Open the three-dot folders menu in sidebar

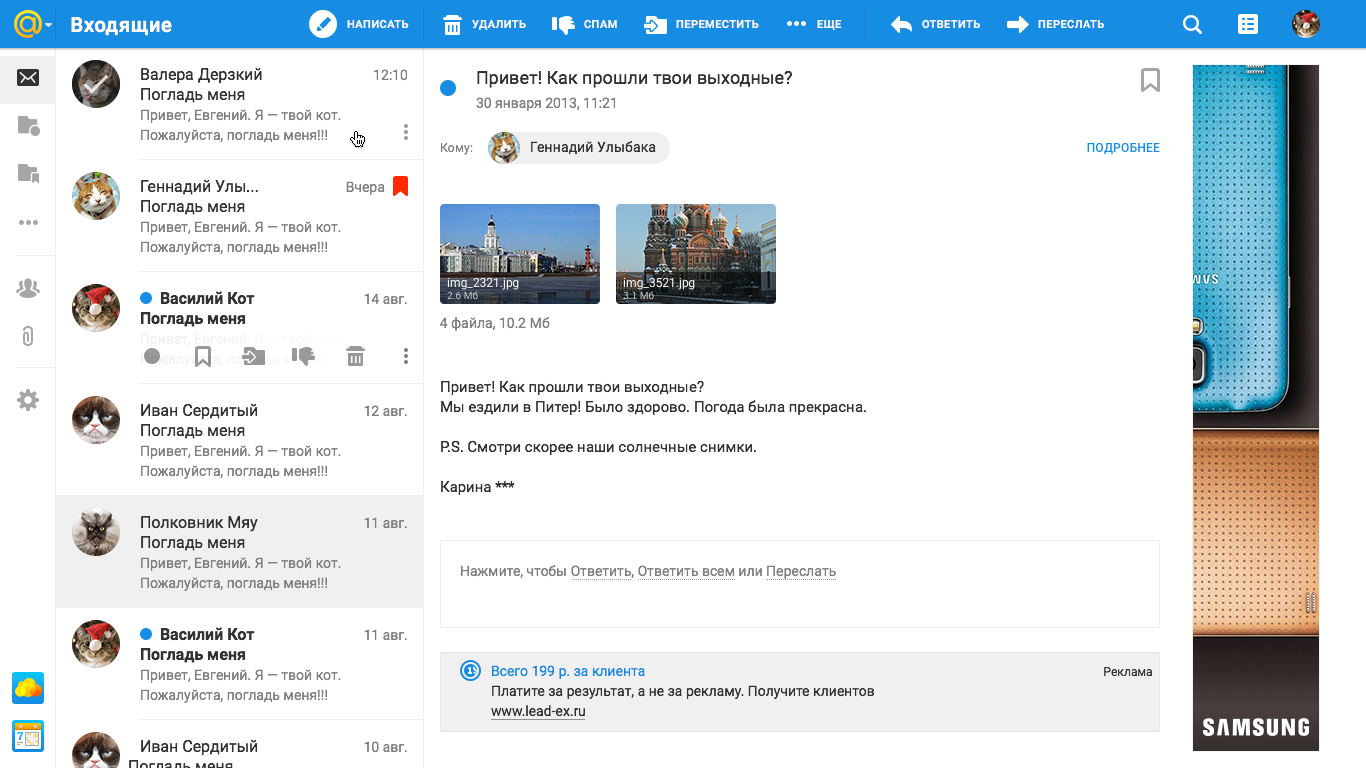pos(27,222)
